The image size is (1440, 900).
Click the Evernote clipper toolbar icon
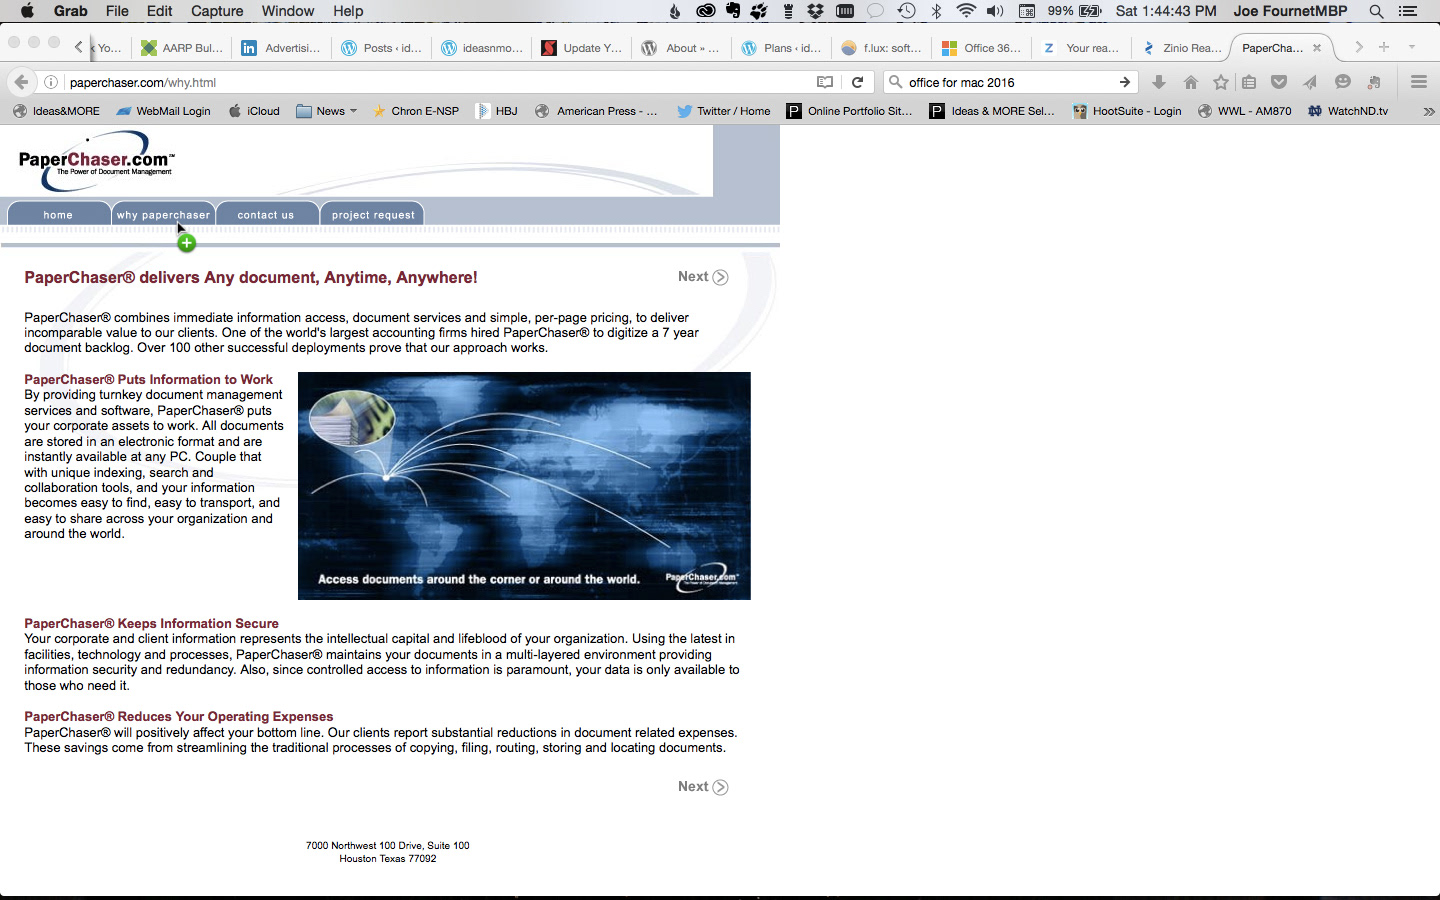[1375, 82]
